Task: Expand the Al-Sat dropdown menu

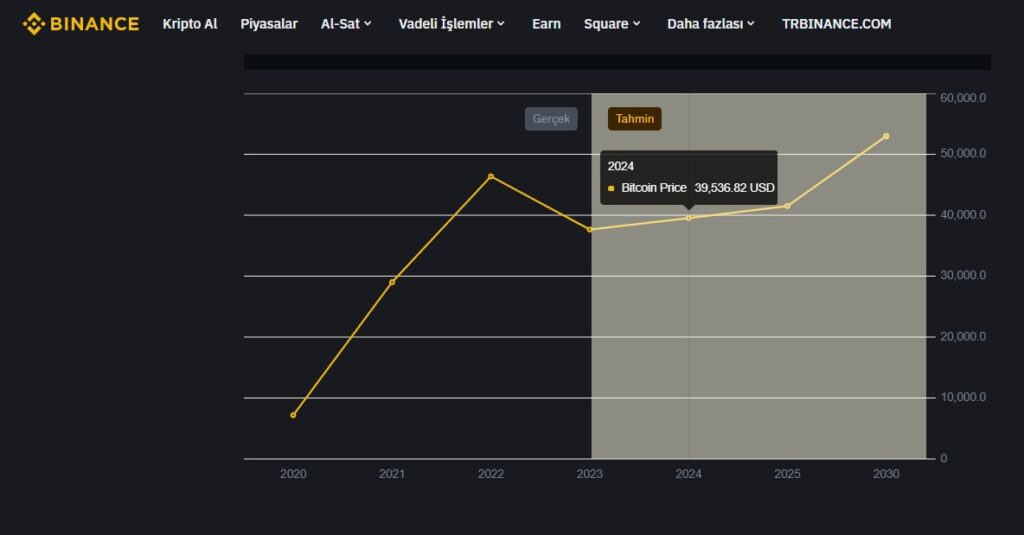Action: 346,24
